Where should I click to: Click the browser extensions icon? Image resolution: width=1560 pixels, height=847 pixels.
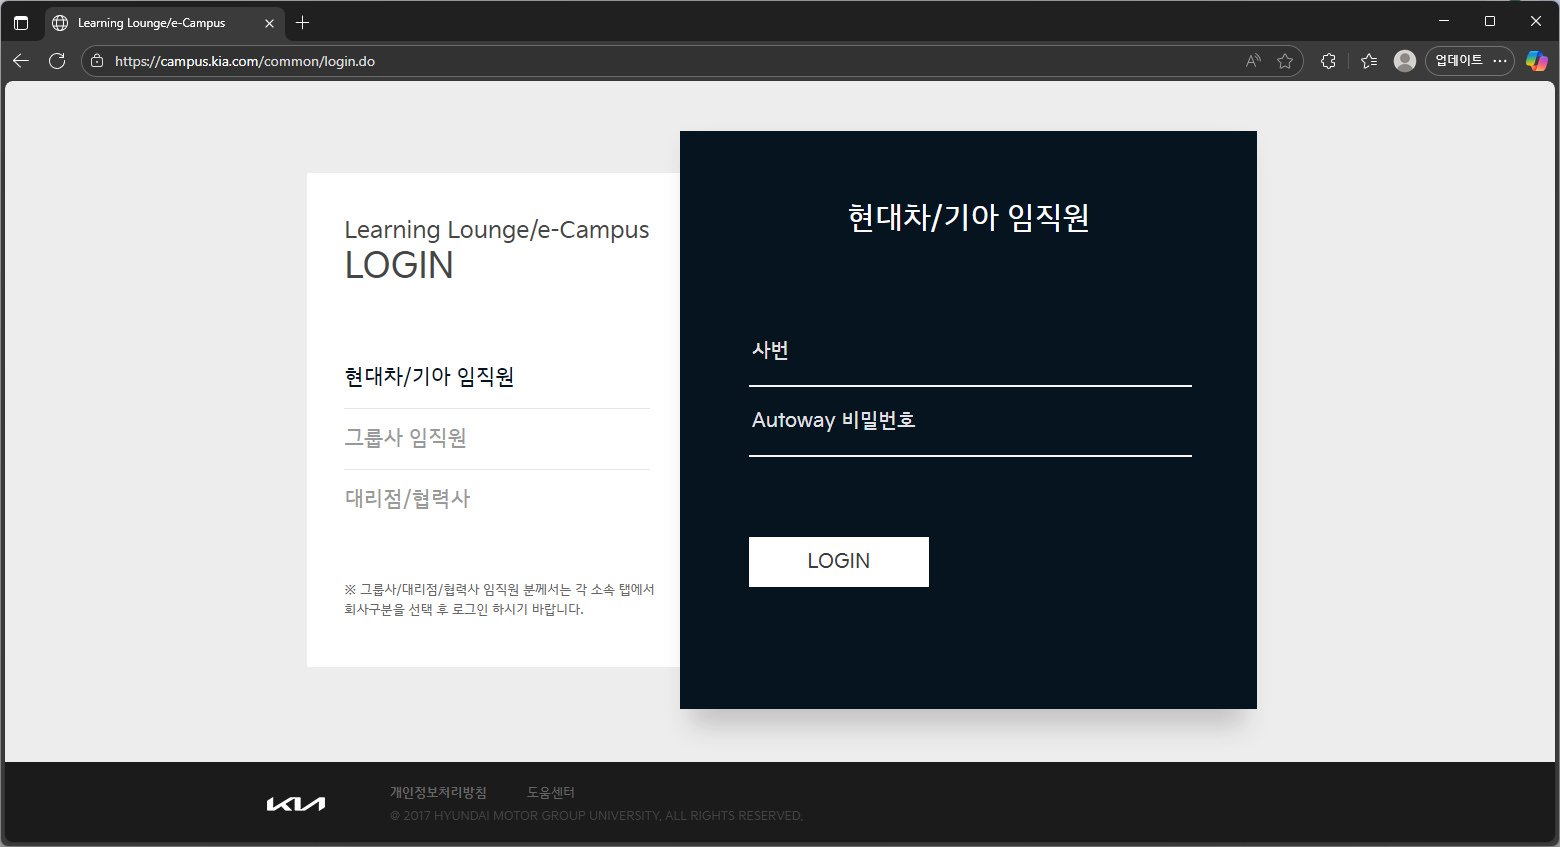pos(1328,61)
